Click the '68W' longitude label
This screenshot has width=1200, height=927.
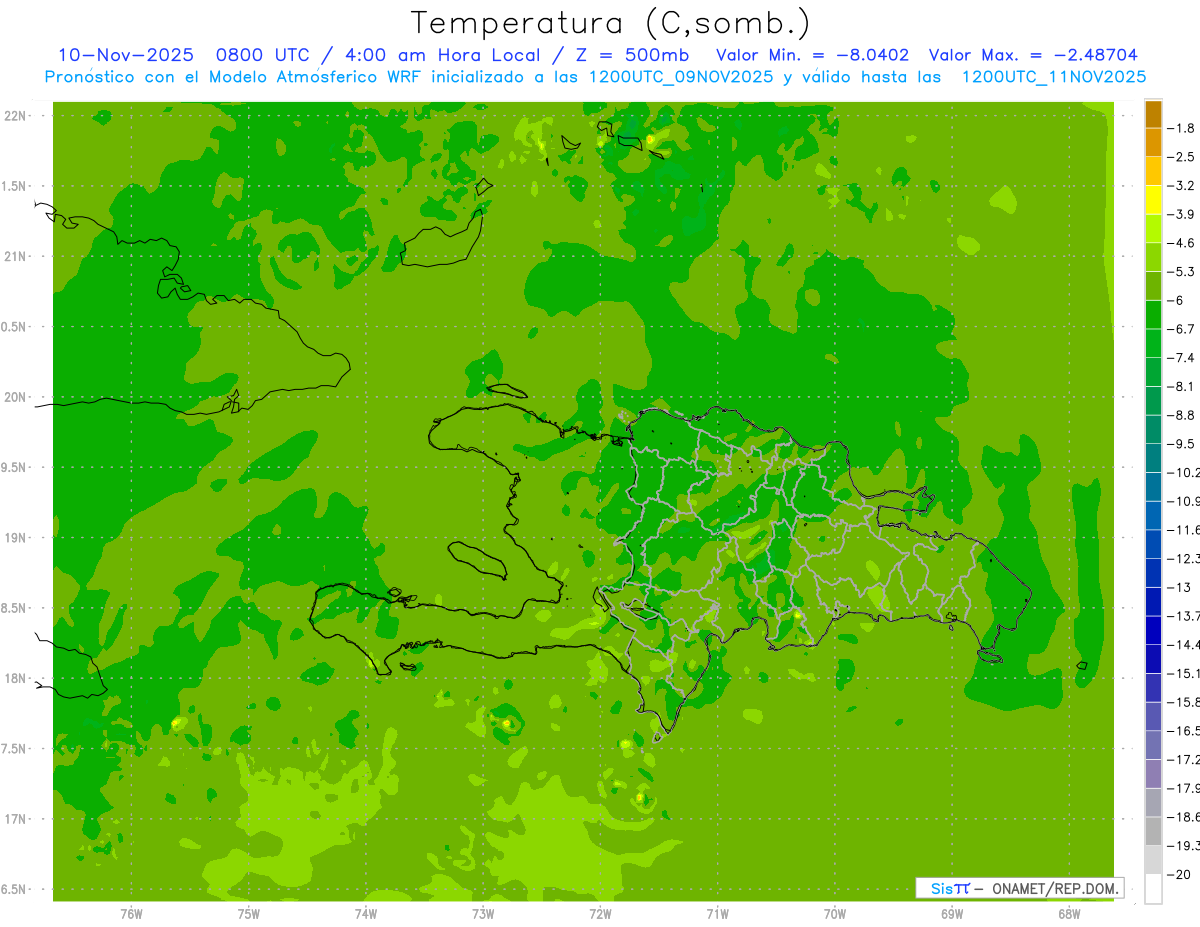1069,913
